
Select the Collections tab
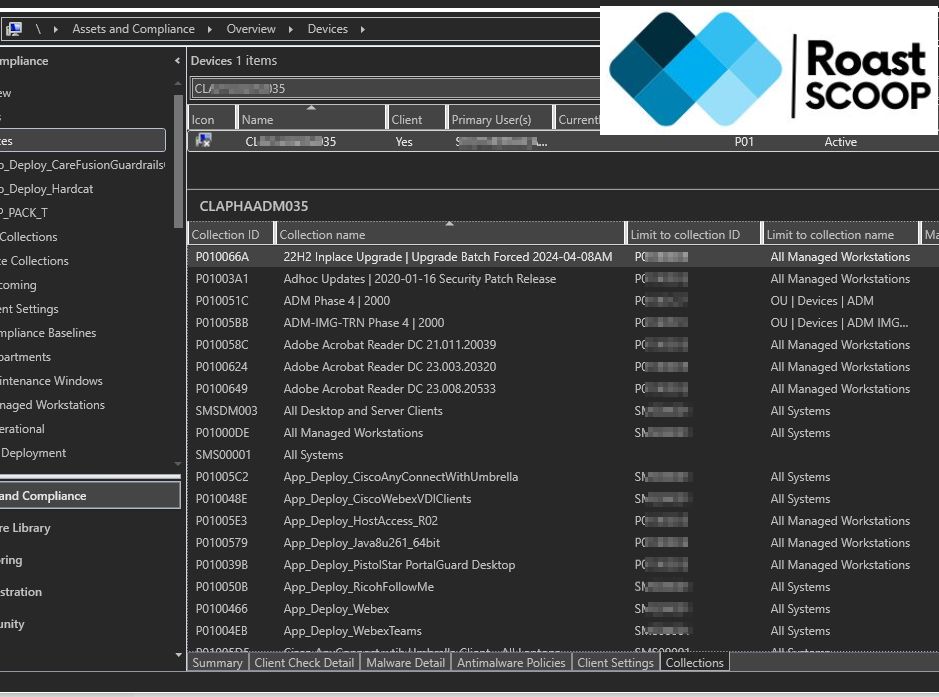tap(695, 662)
